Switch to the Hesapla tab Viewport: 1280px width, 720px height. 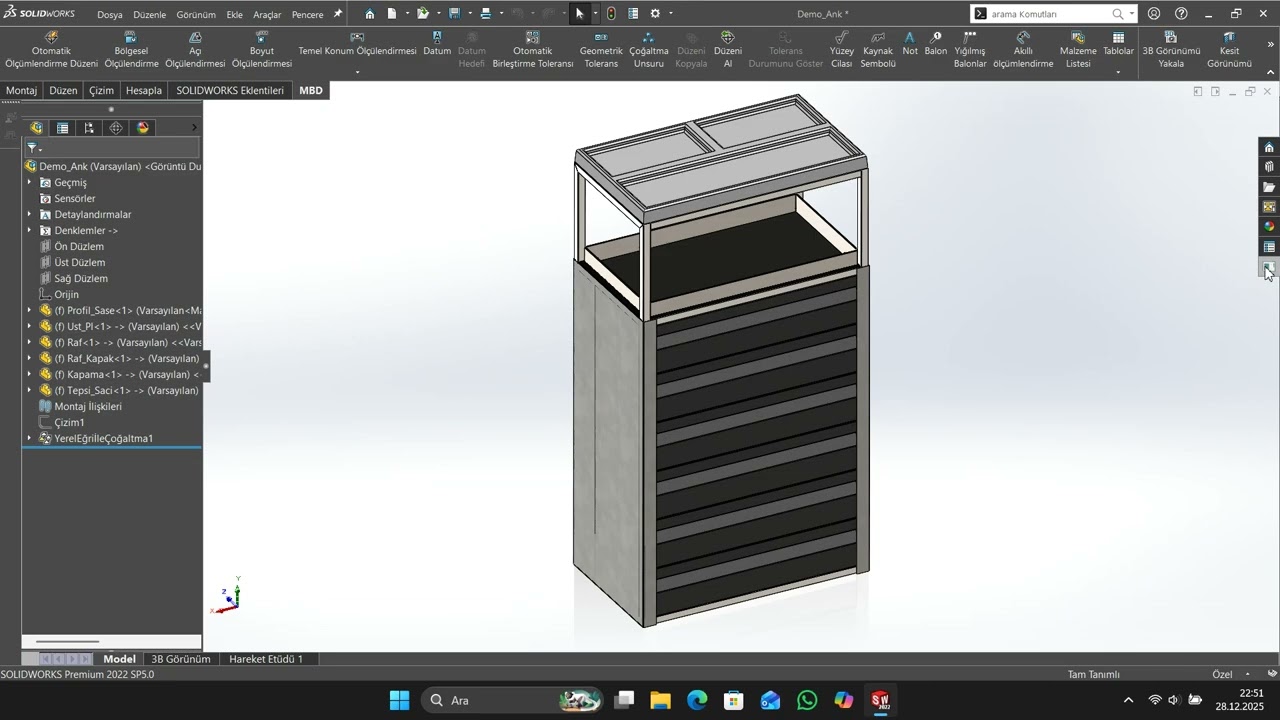144,90
